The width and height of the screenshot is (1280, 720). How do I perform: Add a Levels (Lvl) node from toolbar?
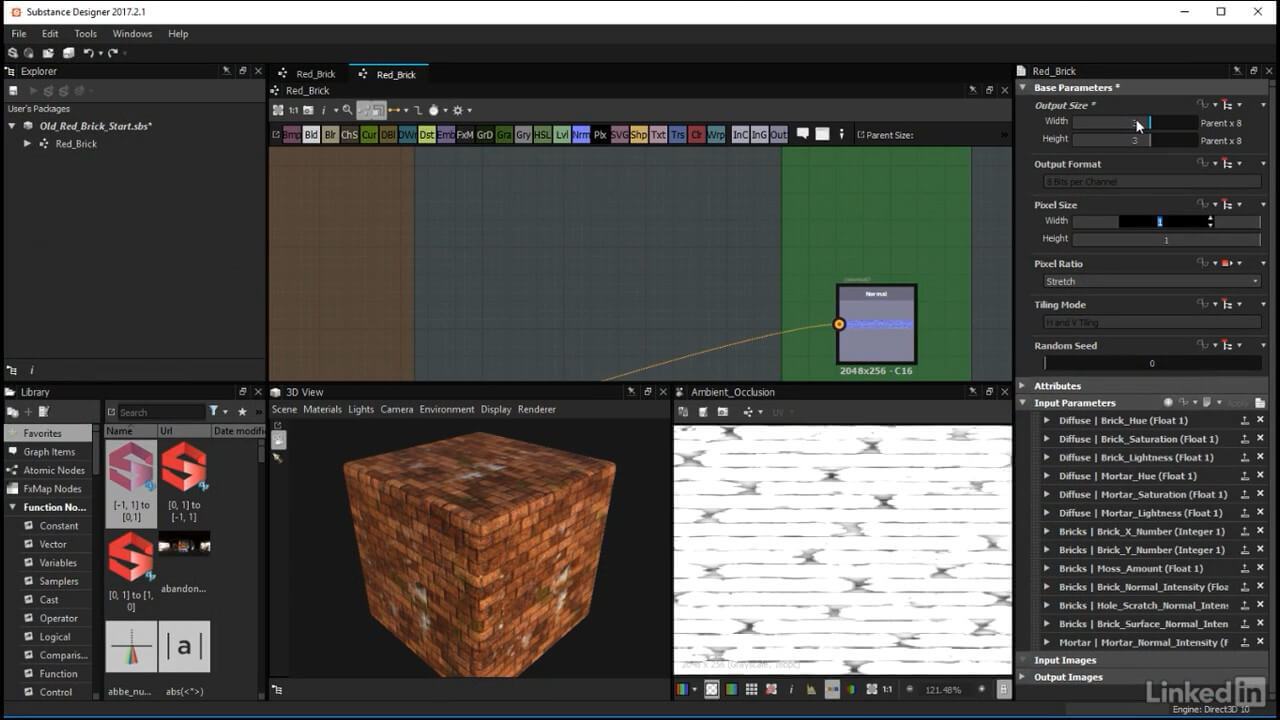point(561,135)
